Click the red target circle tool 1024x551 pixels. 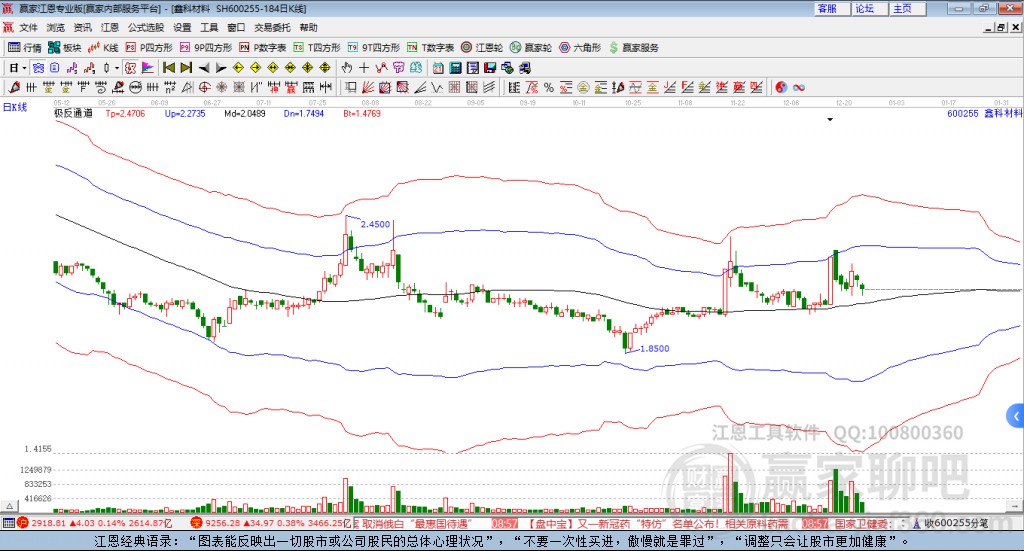204,87
